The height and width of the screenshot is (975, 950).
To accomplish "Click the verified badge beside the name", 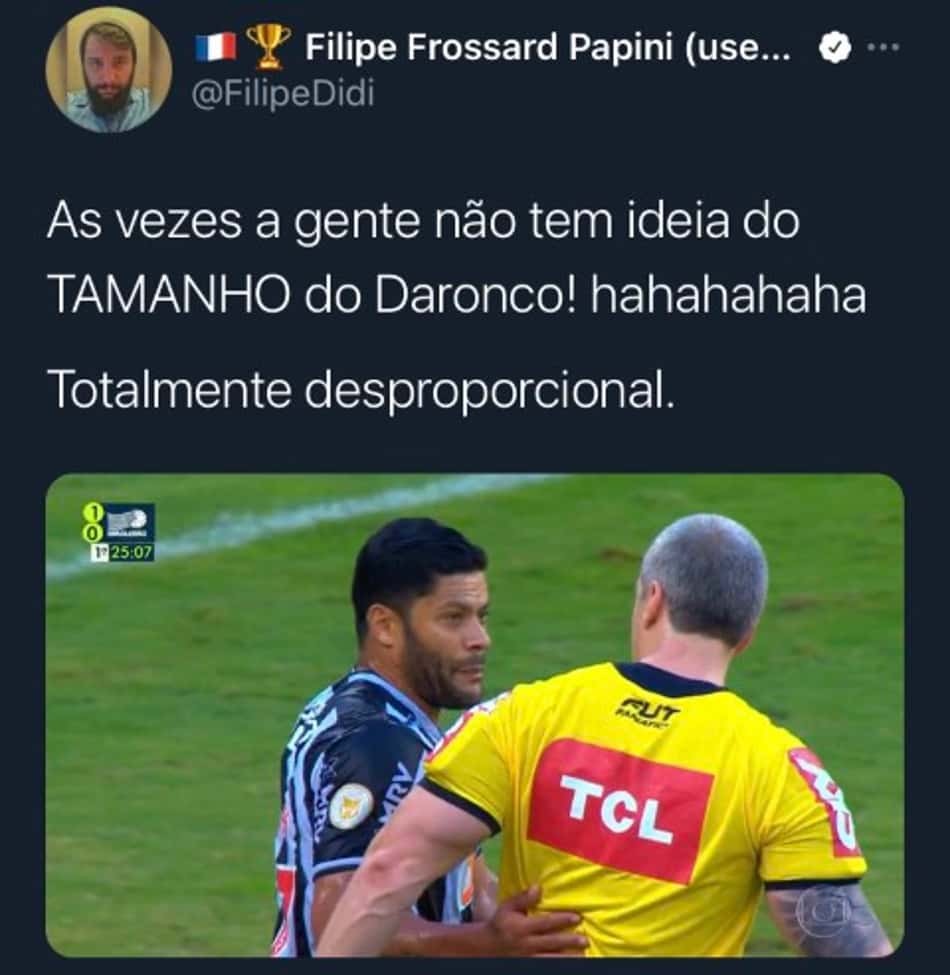I will 834,48.
